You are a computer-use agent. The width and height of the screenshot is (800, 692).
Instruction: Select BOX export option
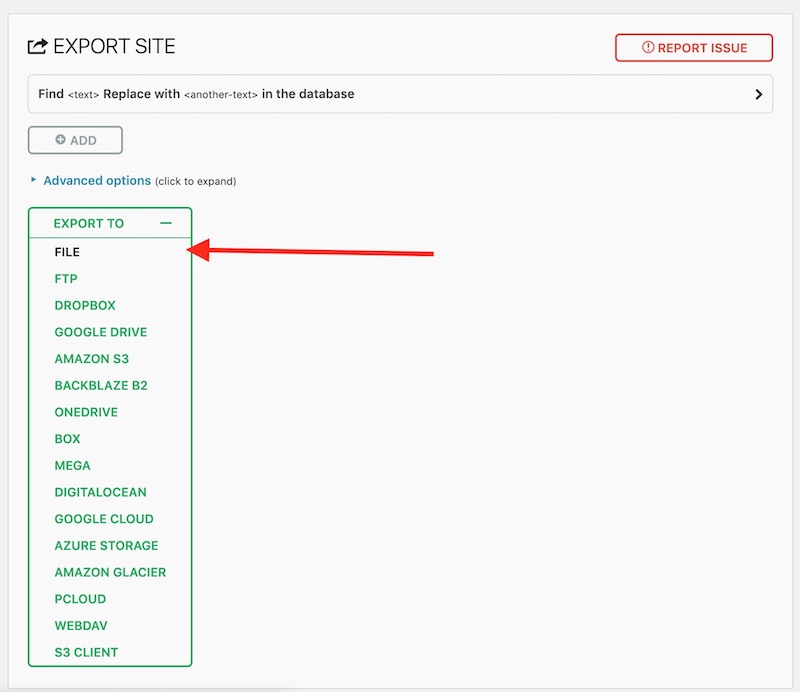[x=67, y=439]
